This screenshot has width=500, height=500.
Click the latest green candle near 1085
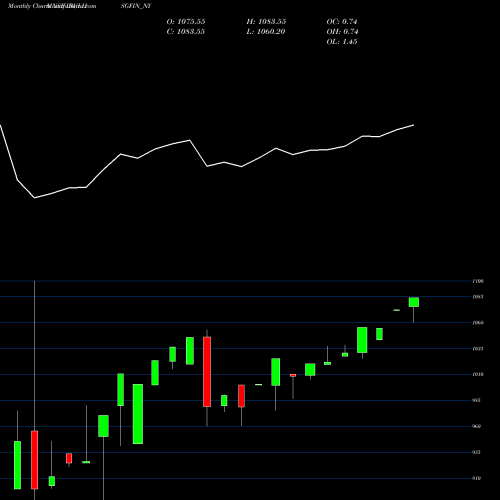[414, 302]
